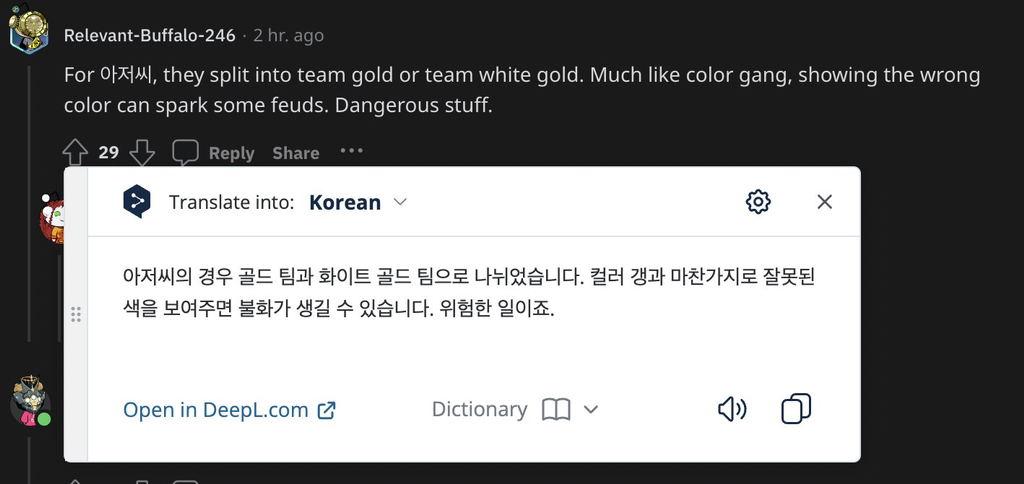The image size is (1024, 484).
Task: Click the DeepL logo icon
Action: coord(136,202)
